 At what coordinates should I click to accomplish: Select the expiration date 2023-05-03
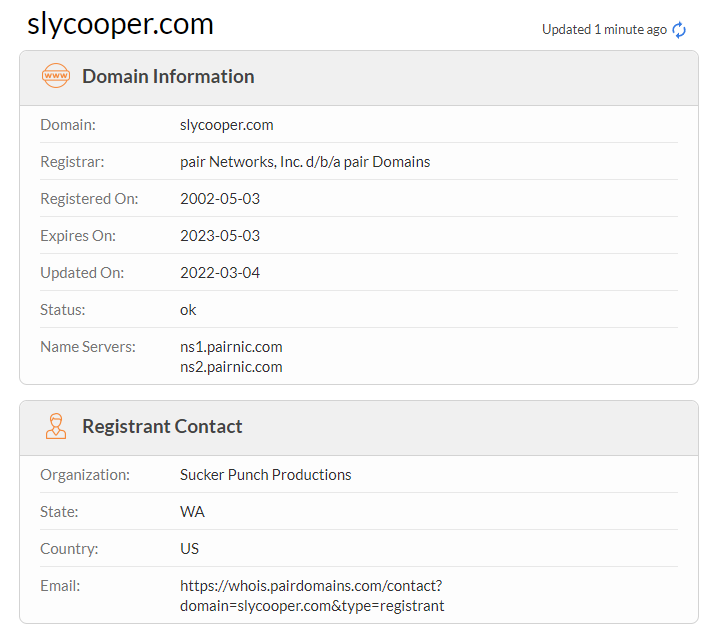220,236
